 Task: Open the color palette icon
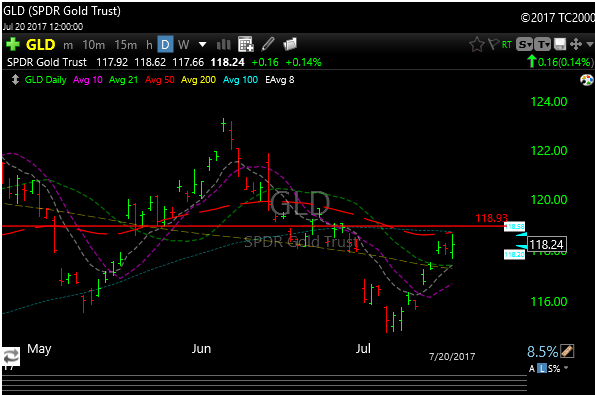(586, 80)
